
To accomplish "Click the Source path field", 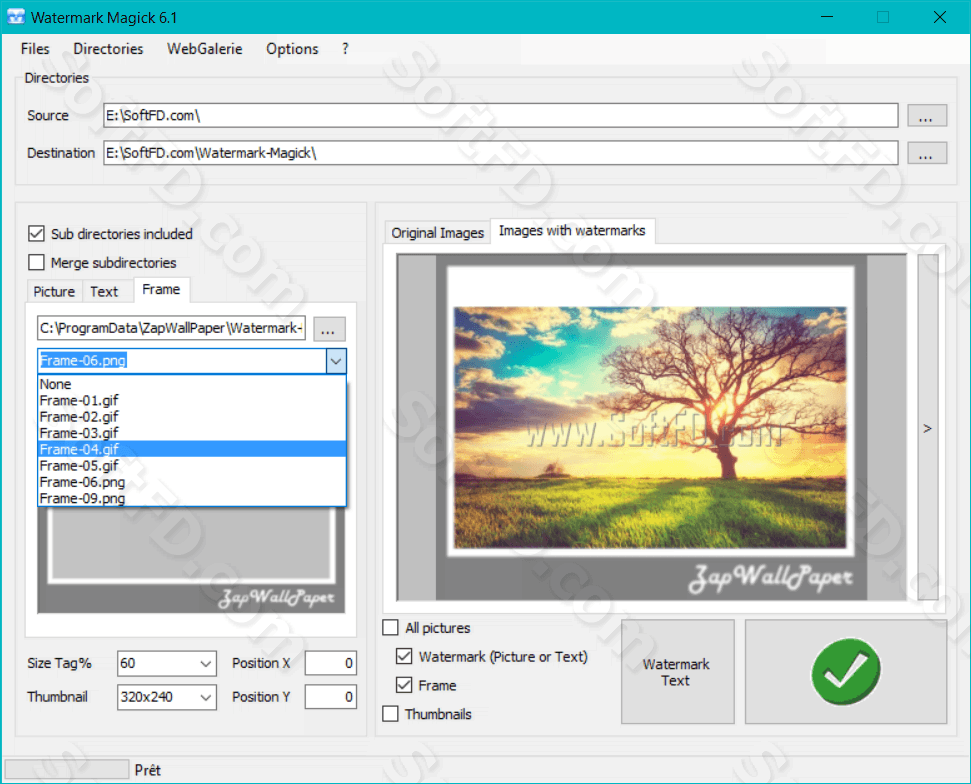I will pos(500,115).
